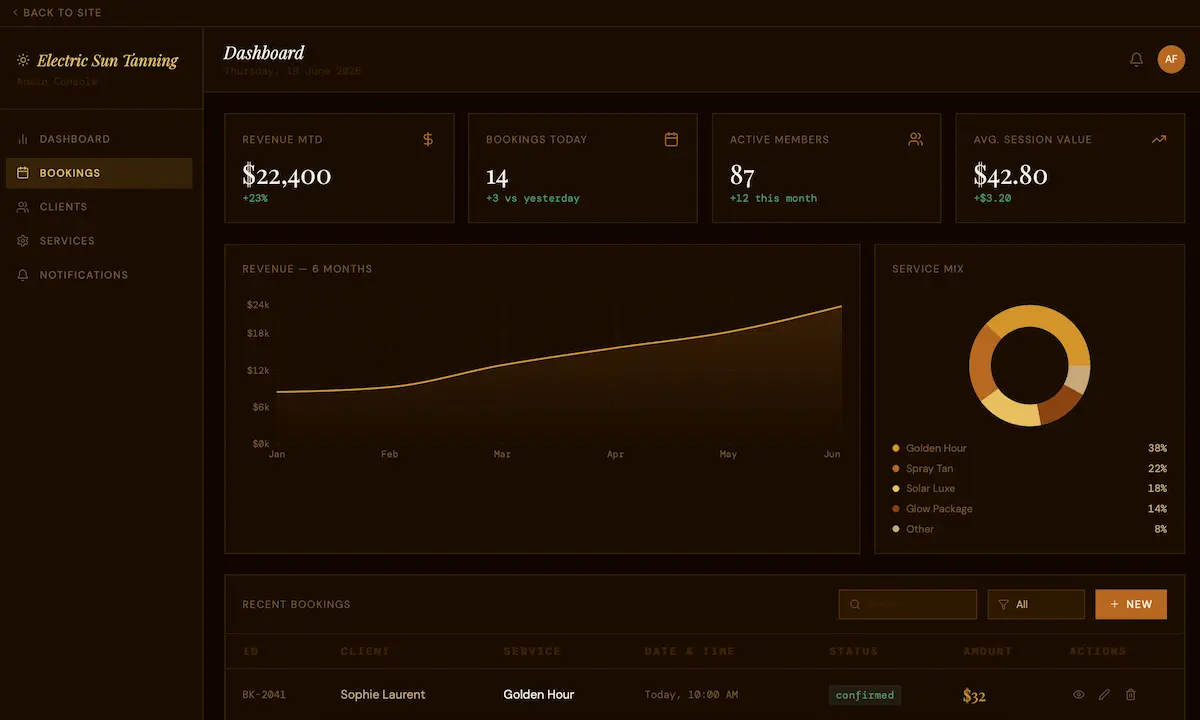Viewport: 1200px width, 720px height.
Task: Click the $42.80 session value
Action: [1011, 176]
